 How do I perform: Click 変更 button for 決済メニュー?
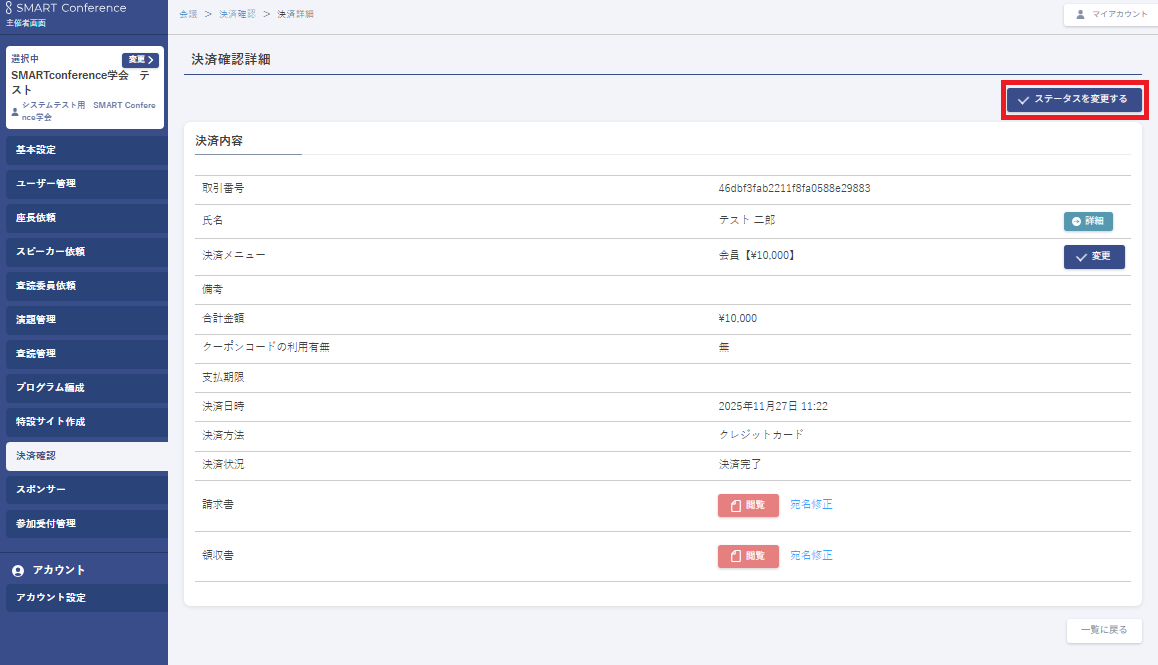tap(1093, 257)
